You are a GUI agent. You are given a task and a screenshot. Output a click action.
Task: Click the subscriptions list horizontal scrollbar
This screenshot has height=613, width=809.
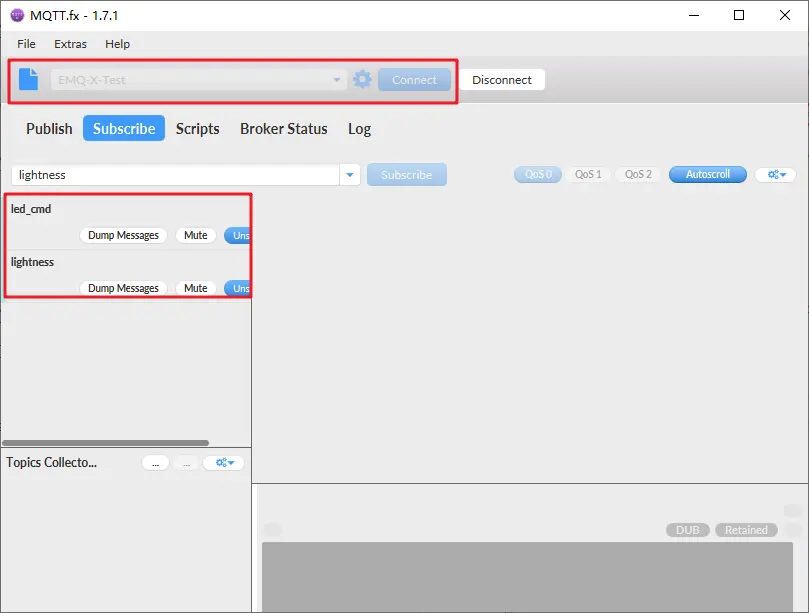pyautogui.click(x=105, y=443)
